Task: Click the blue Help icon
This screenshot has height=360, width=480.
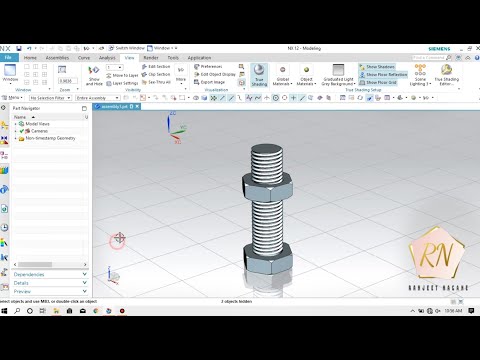Action: tap(477, 58)
